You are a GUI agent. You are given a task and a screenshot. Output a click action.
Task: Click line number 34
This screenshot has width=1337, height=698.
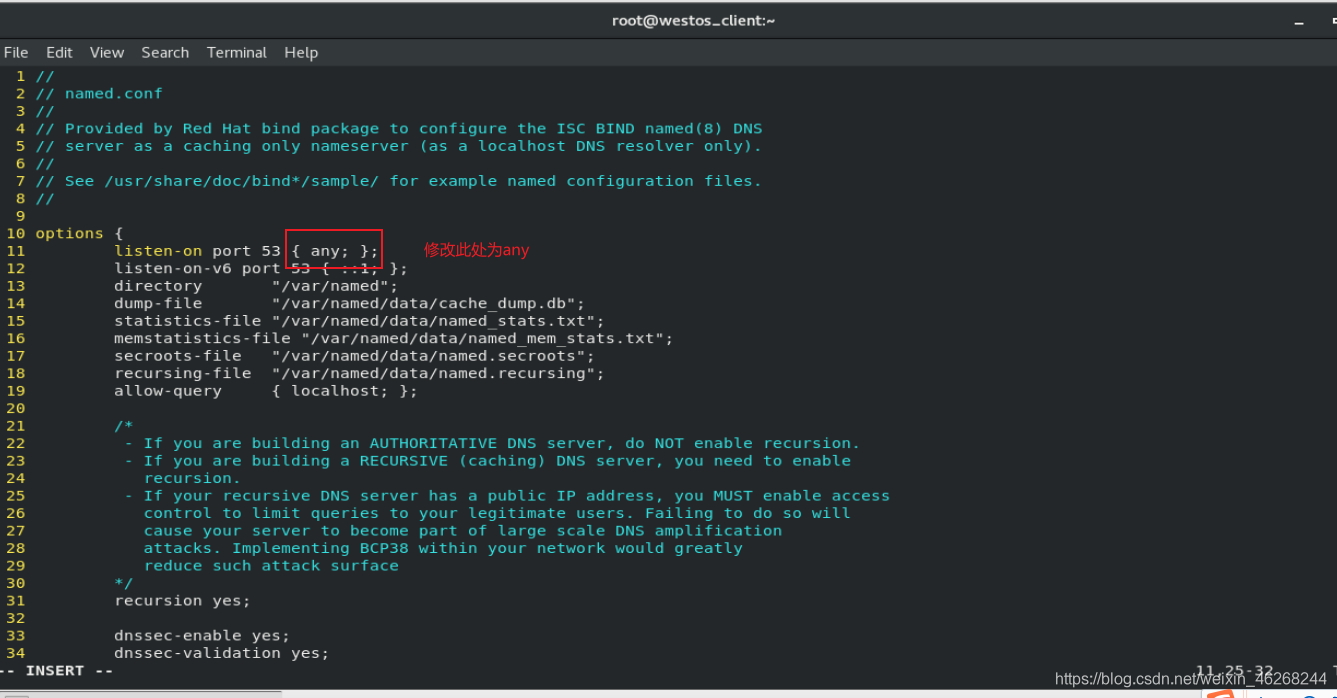coord(15,653)
